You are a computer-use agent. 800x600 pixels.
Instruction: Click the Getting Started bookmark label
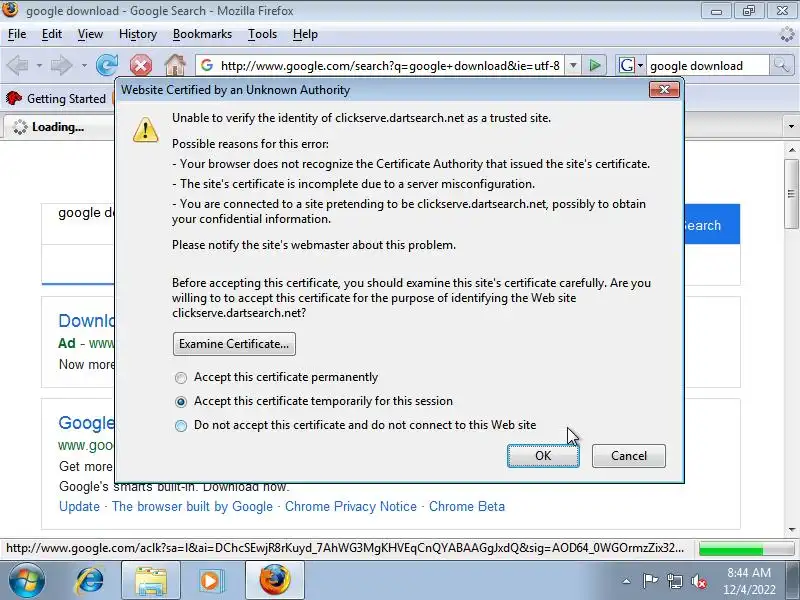tap(66, 98)
